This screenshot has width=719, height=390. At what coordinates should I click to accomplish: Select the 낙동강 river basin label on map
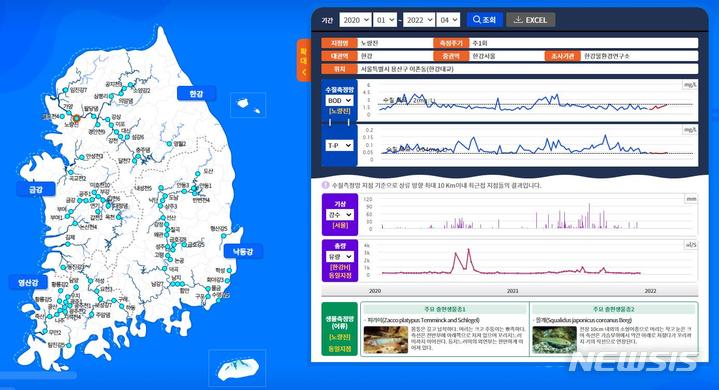(243, 251)
